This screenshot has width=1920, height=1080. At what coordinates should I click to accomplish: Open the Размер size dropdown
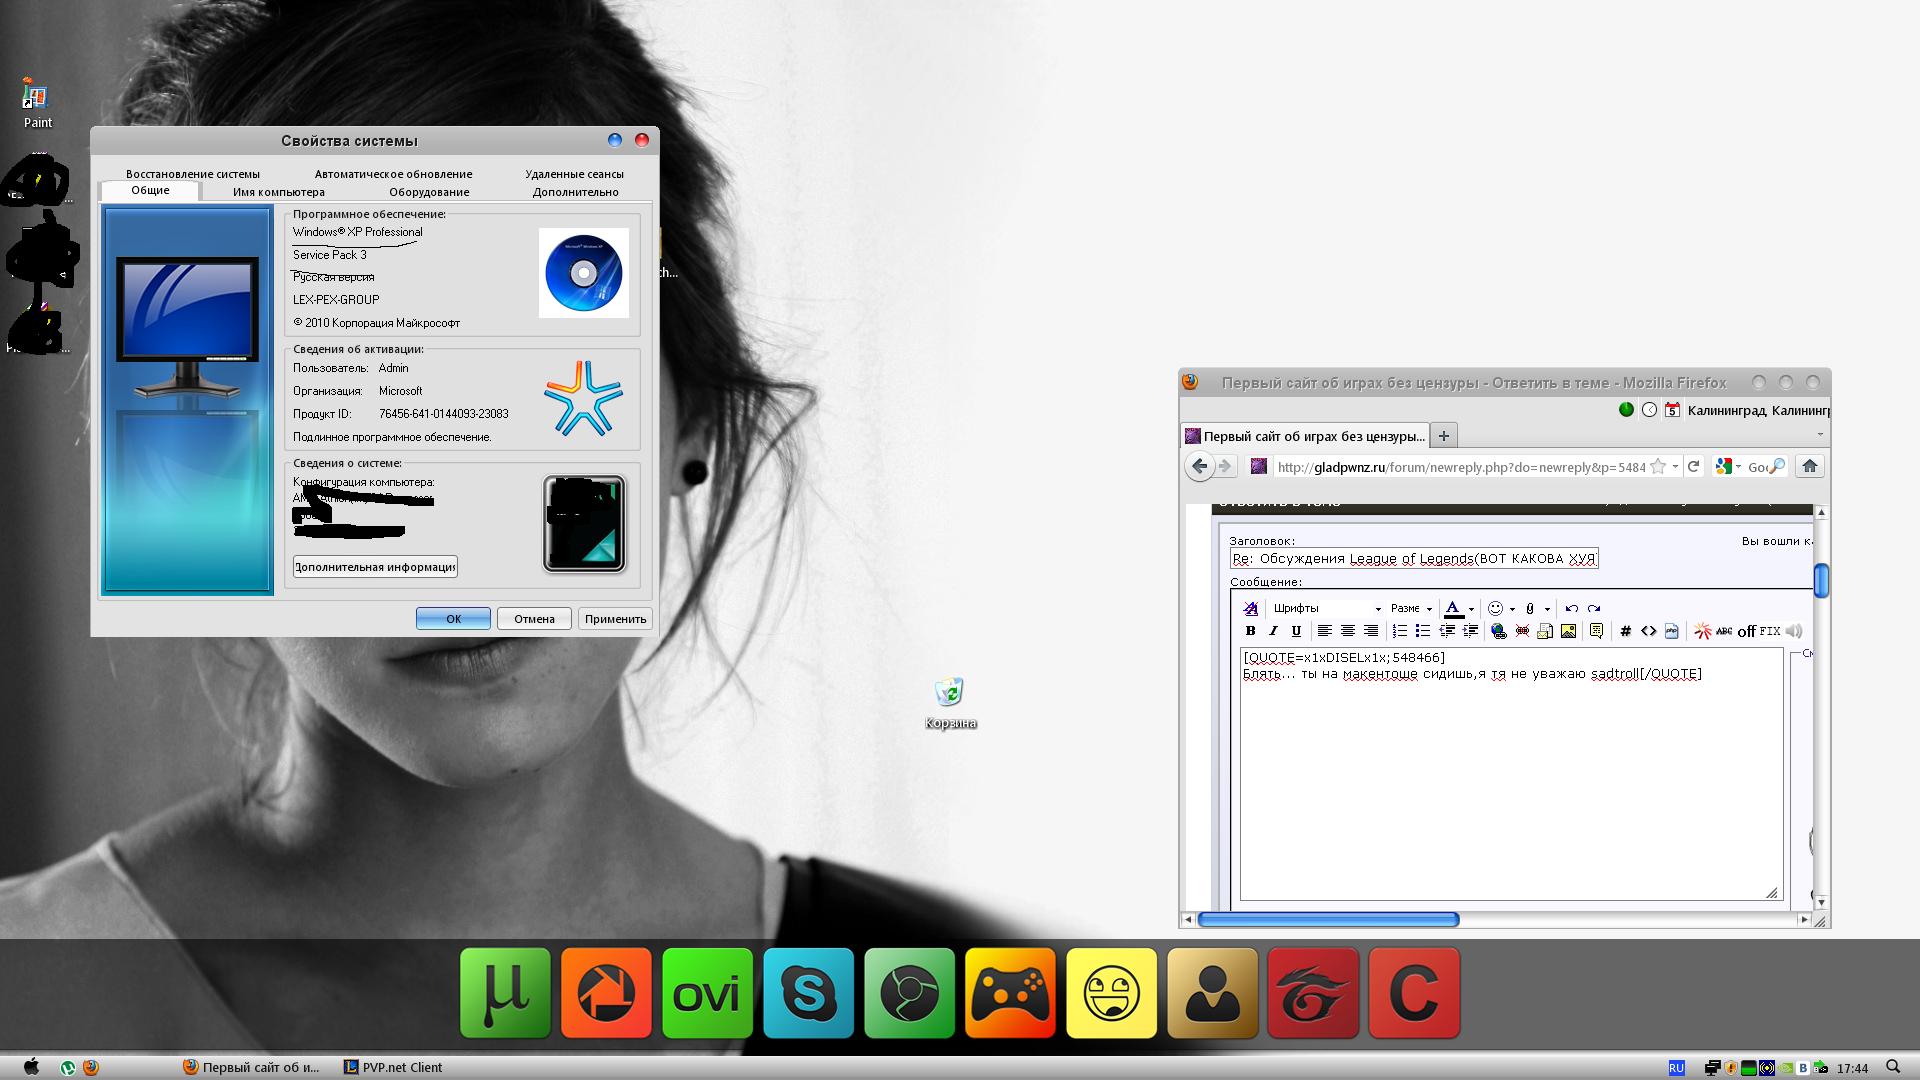[x=1411, y=608]
